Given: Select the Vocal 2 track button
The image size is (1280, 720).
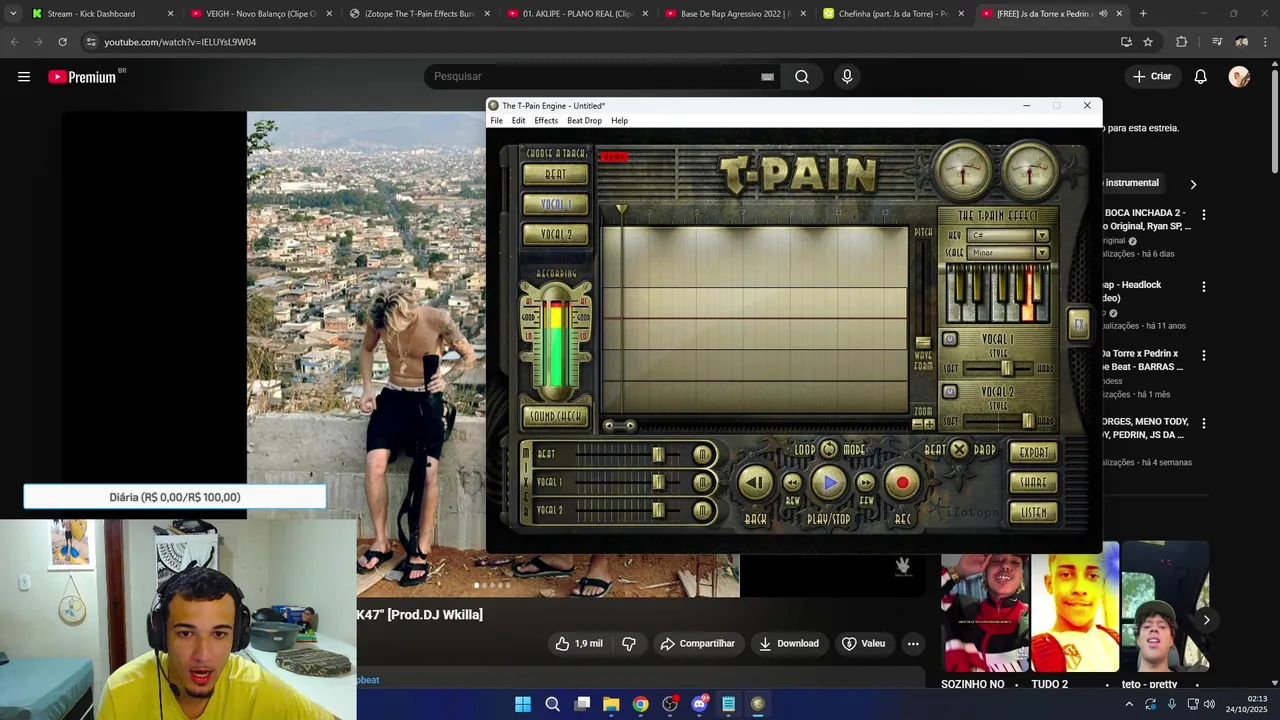Looking at the screenshot, I should point(556,234).
